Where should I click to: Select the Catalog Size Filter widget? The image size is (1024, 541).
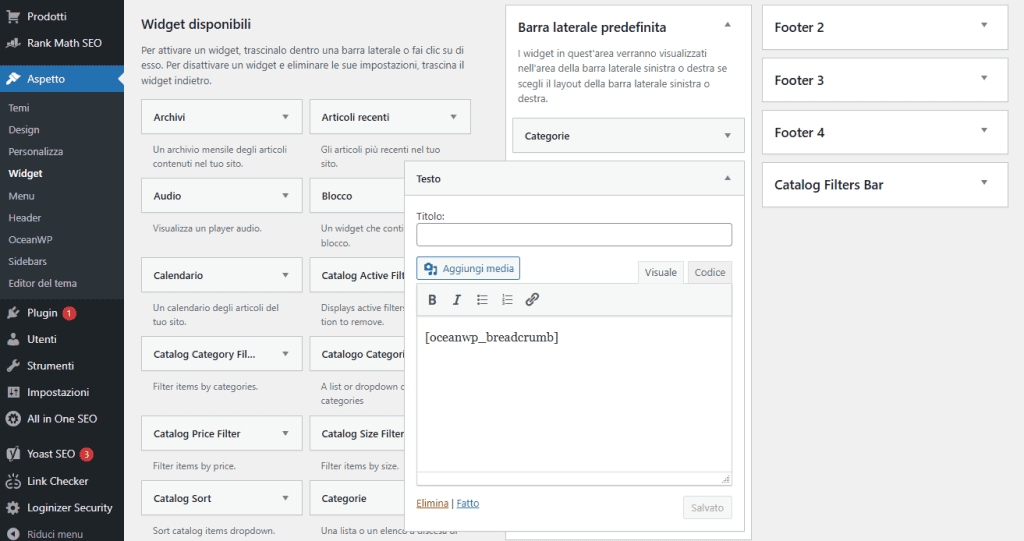pyautogui.click(x=358, y=434)
